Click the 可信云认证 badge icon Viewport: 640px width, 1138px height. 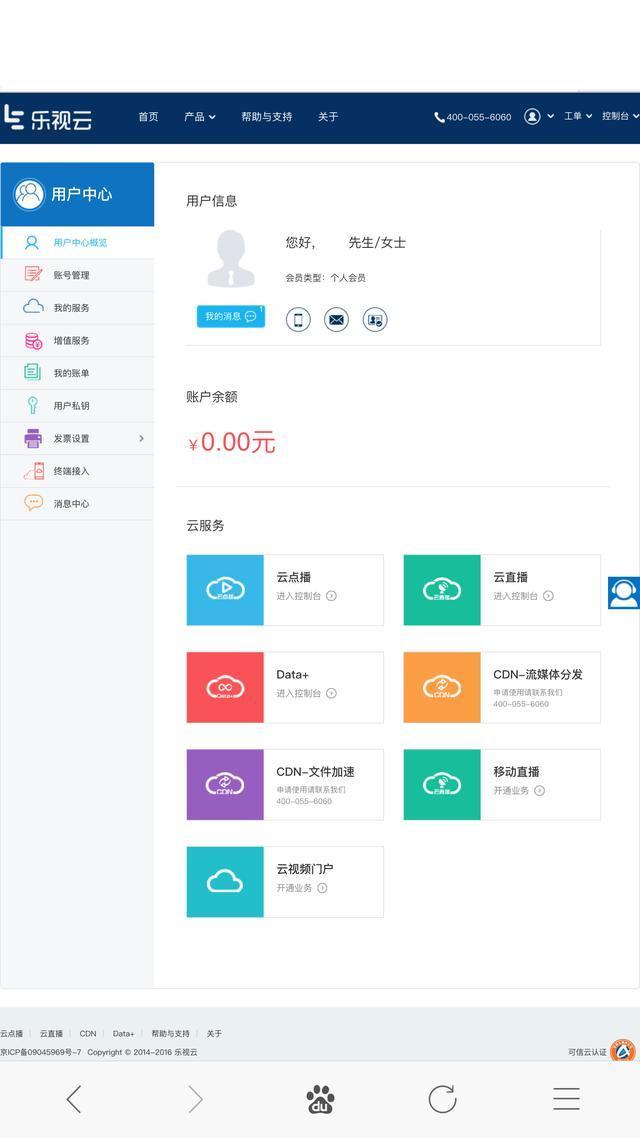click(623, 1050)
